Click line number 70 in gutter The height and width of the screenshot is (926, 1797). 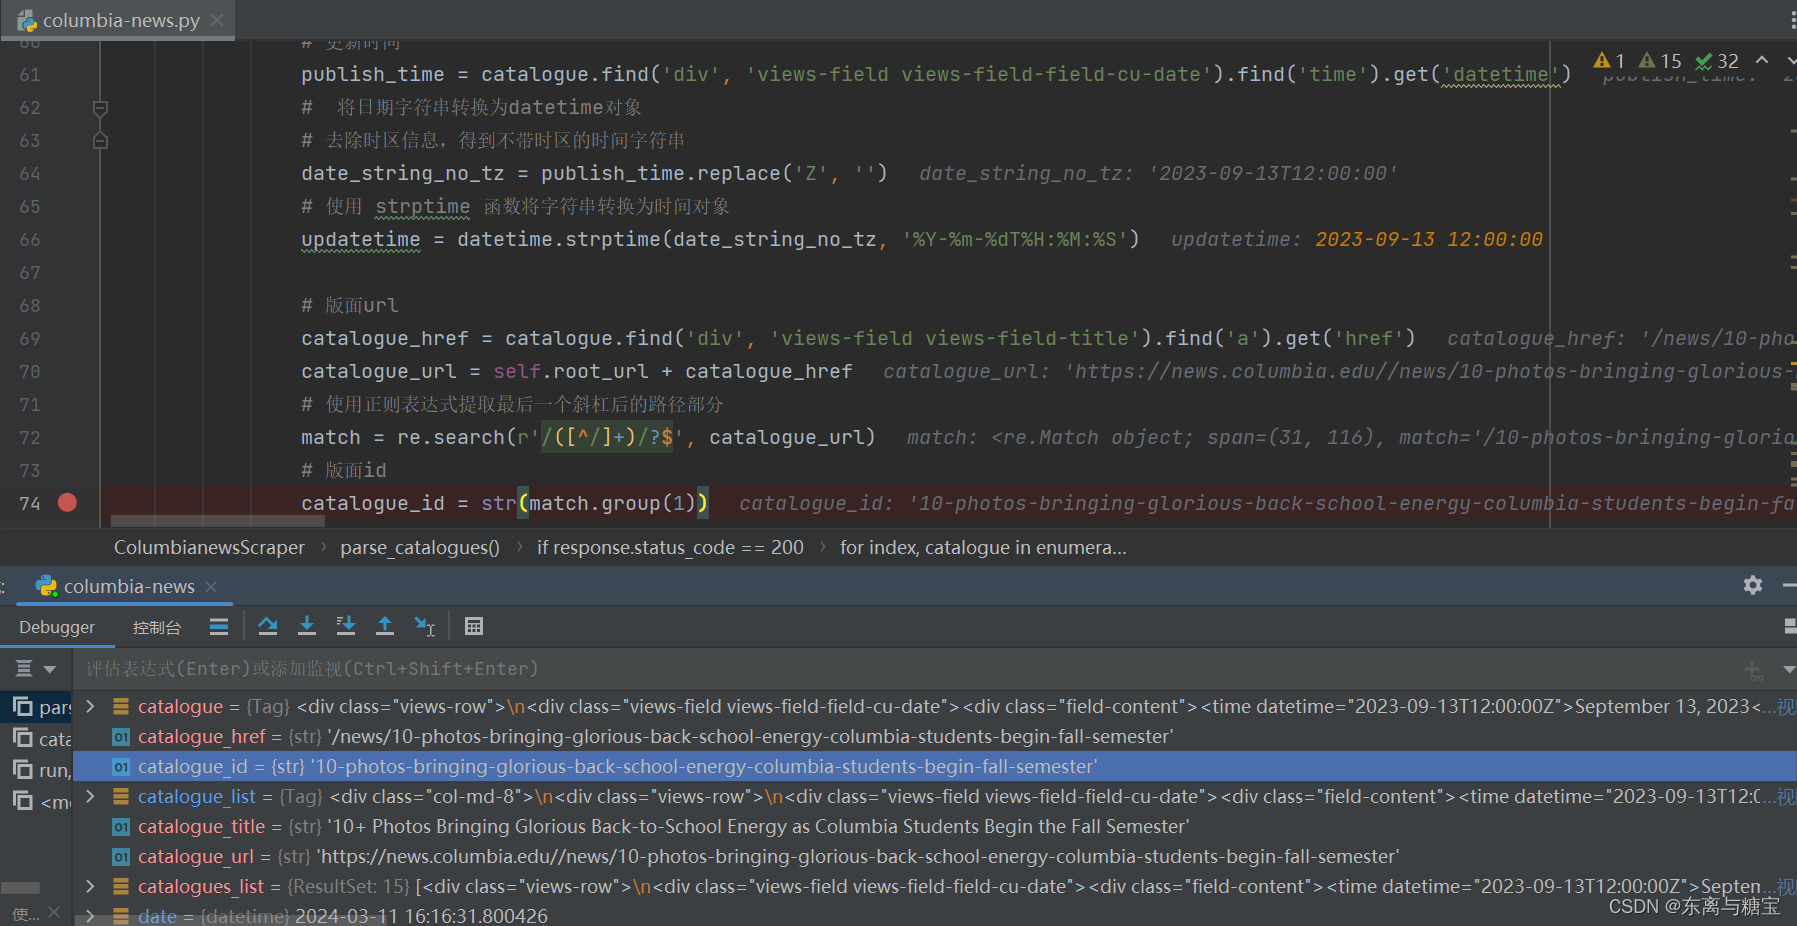pyautogui.click(x=30, y=372)
